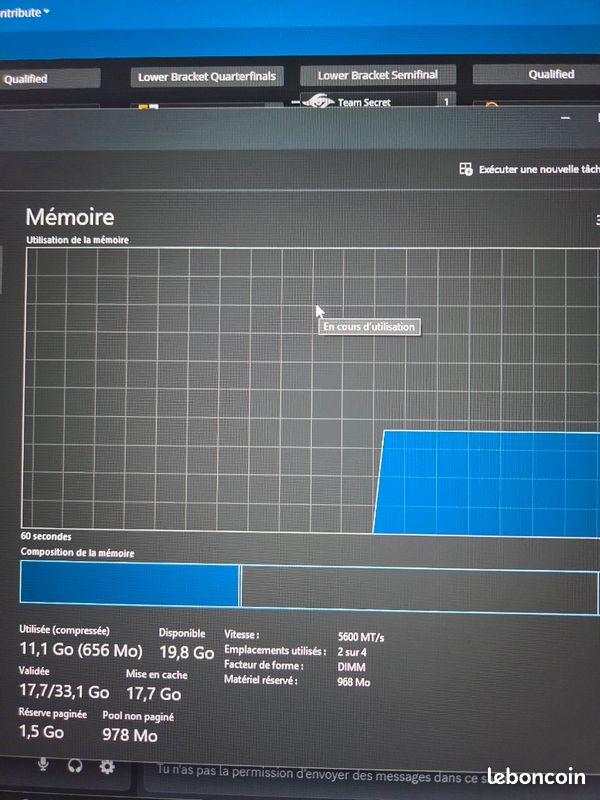
Task: Click the Composition de la mémoire label
Action: point(77,553)
